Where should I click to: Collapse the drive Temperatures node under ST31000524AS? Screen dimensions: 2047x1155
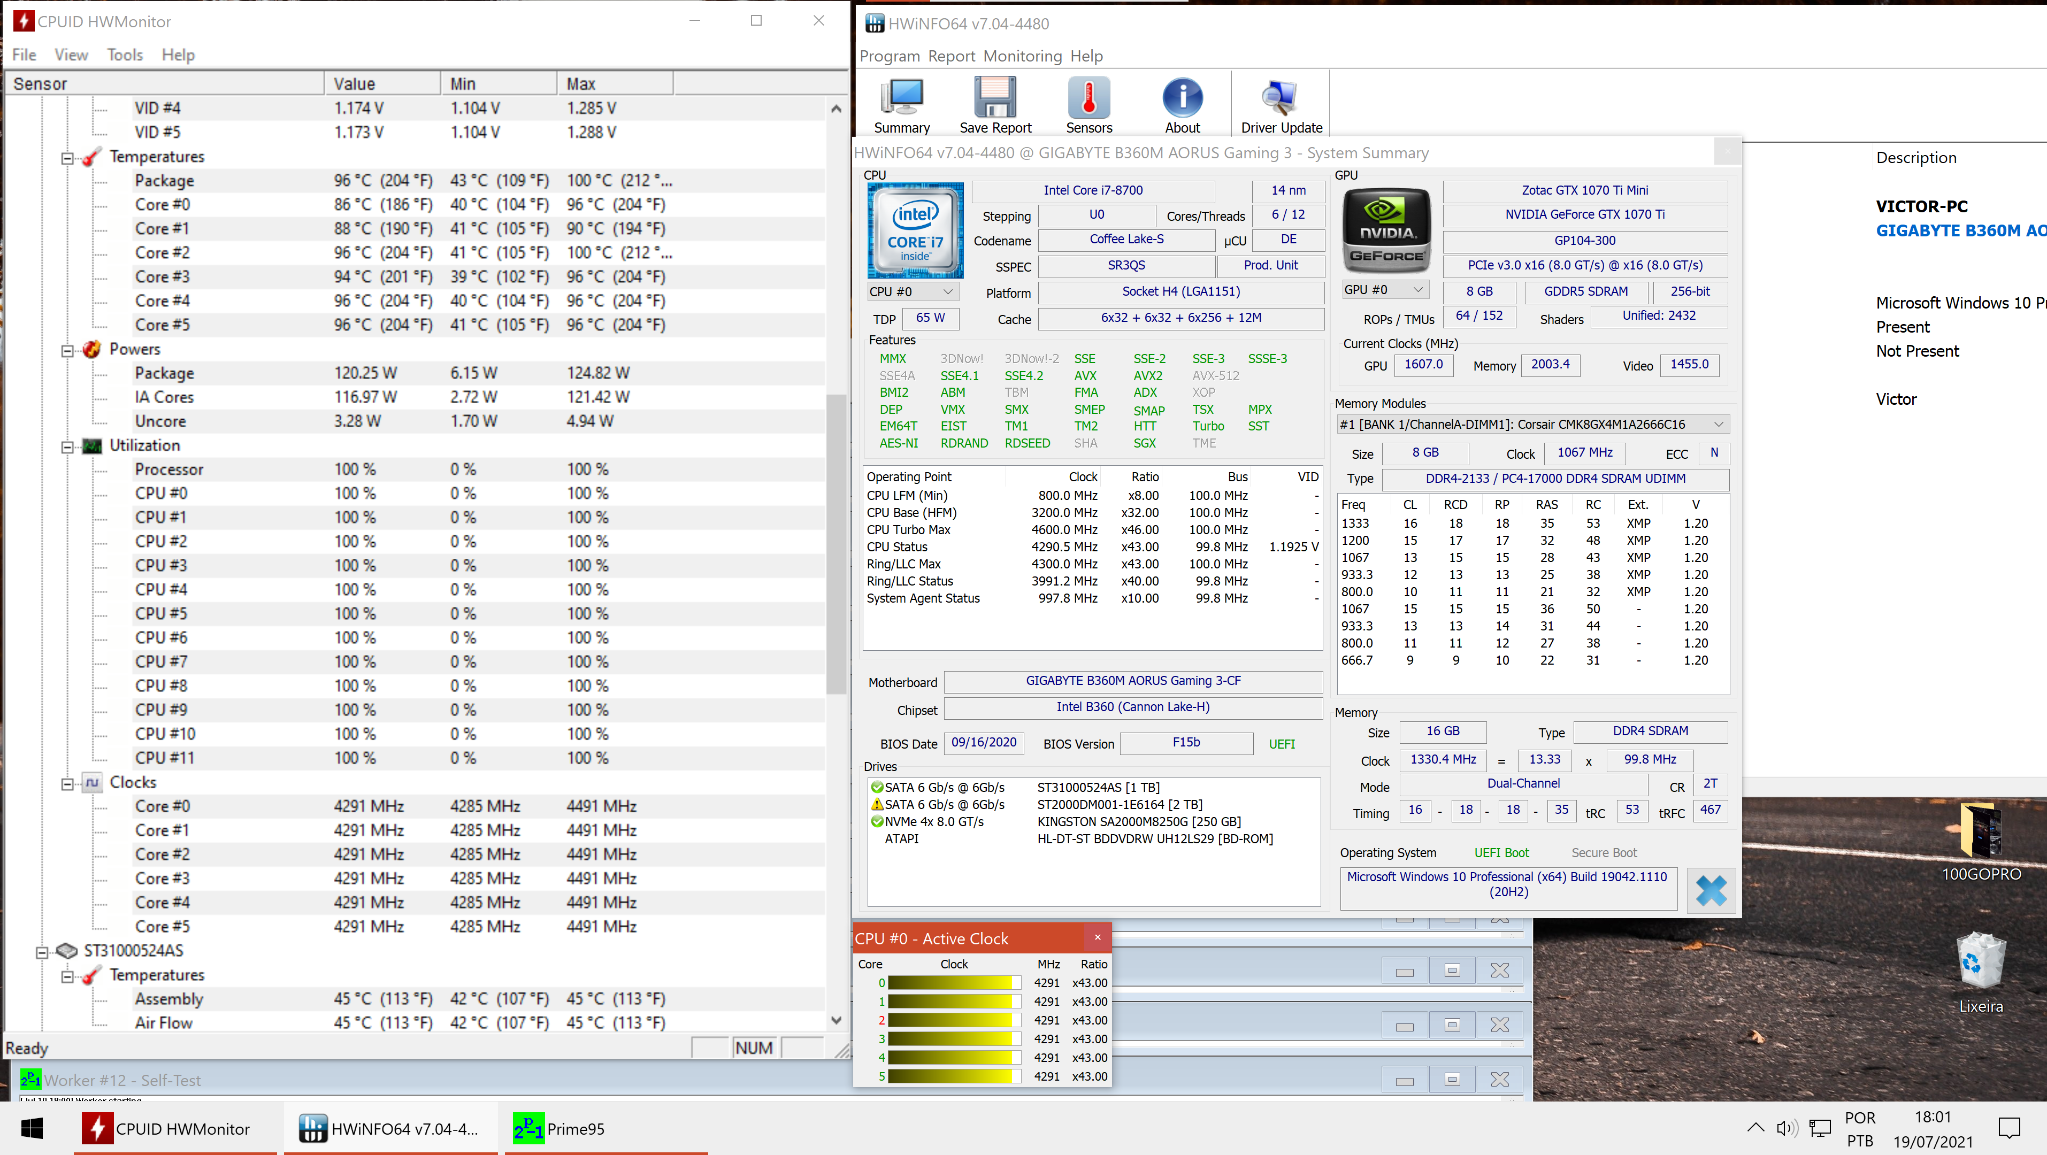(67, 976)
